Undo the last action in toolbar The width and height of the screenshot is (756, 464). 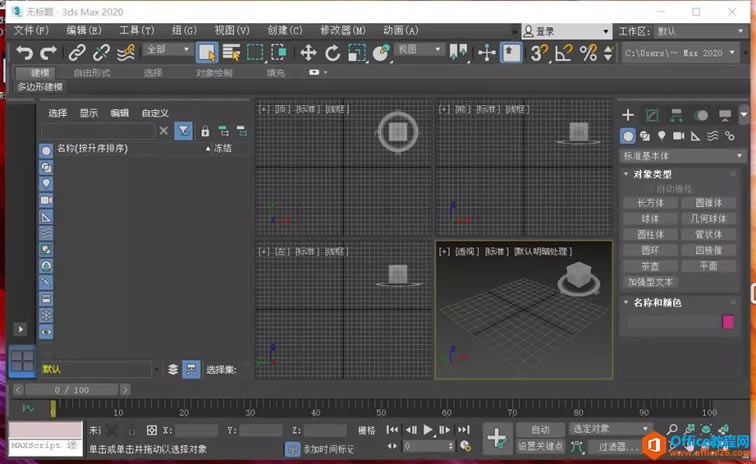(24, 52)
